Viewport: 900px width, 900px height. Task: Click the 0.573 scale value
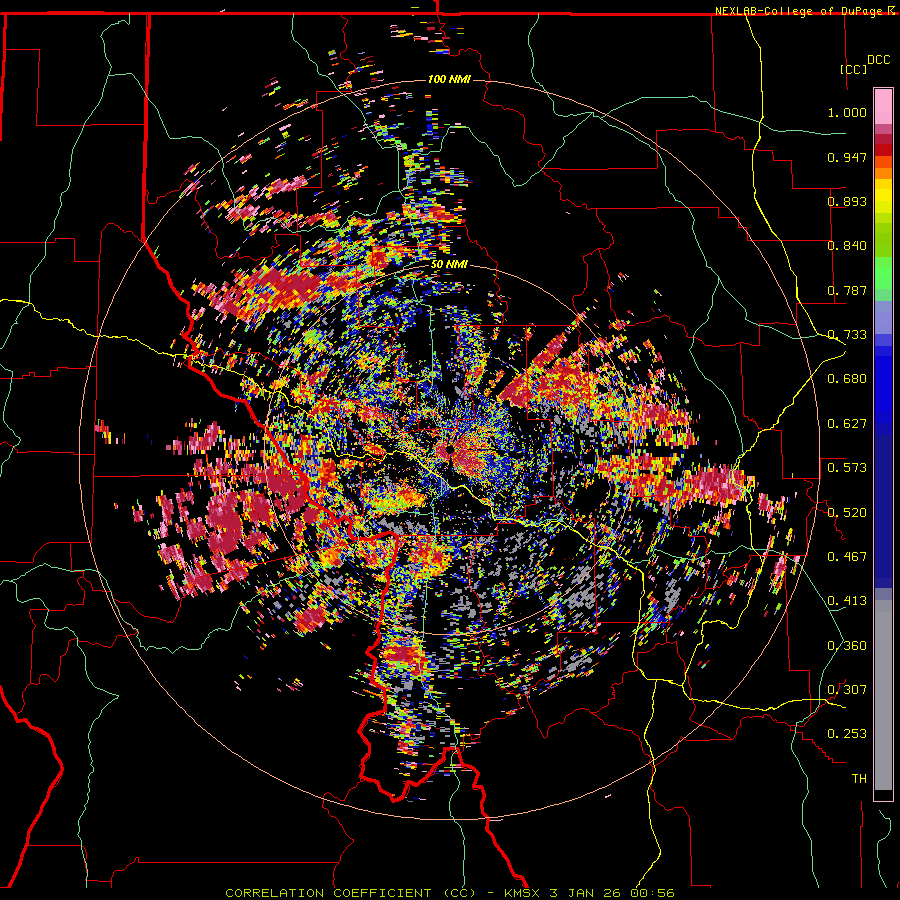coord(847,468)
